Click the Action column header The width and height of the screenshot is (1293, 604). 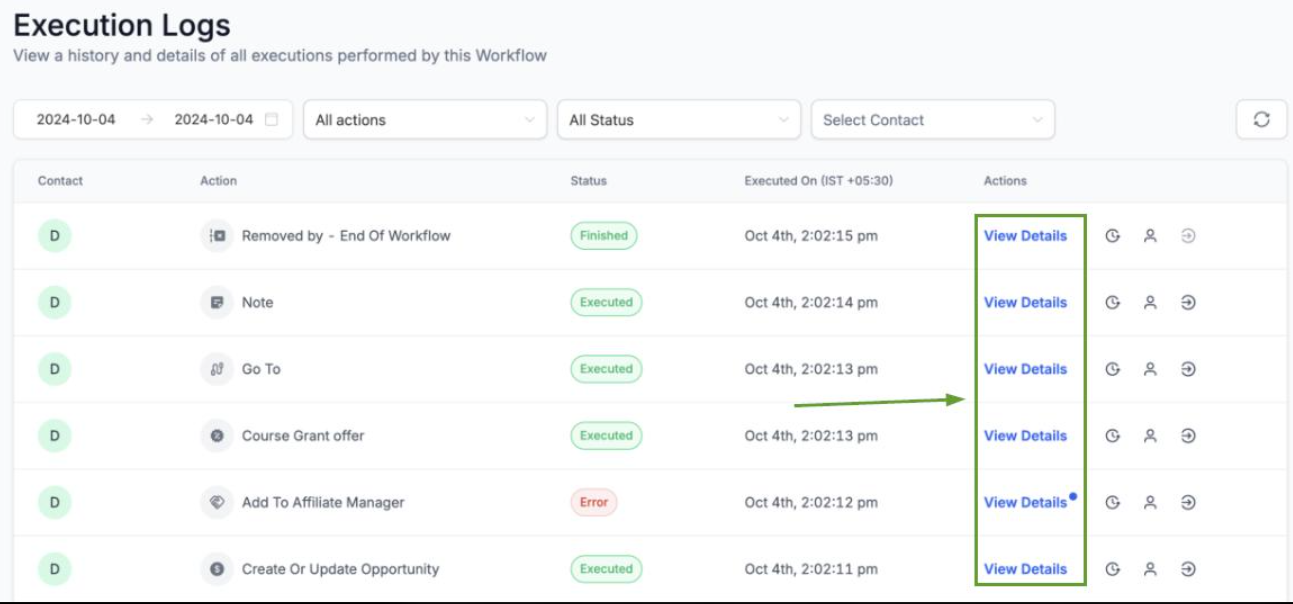pos(218,181)
